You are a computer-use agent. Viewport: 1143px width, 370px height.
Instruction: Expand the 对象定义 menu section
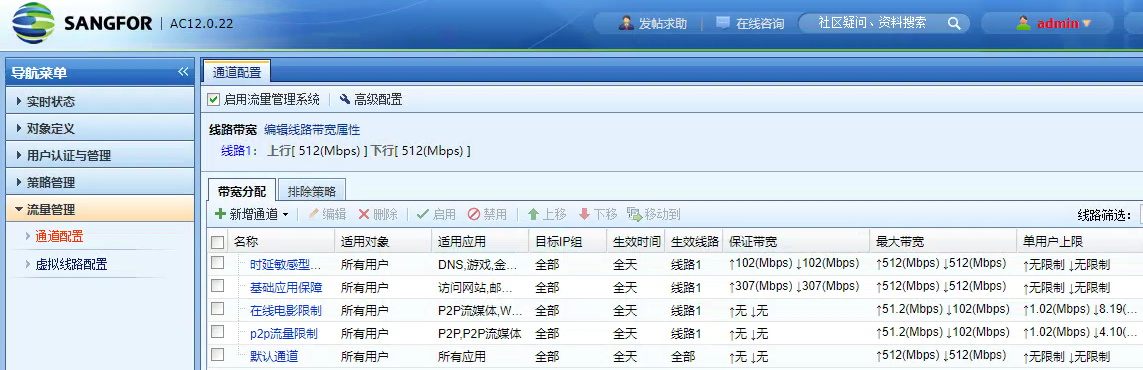point(100,128)
